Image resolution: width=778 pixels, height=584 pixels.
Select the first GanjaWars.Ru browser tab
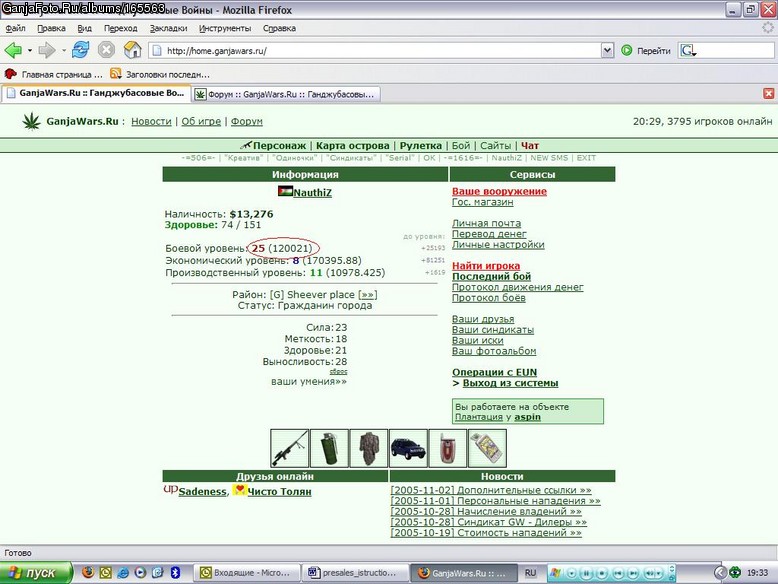pos(96,93)
